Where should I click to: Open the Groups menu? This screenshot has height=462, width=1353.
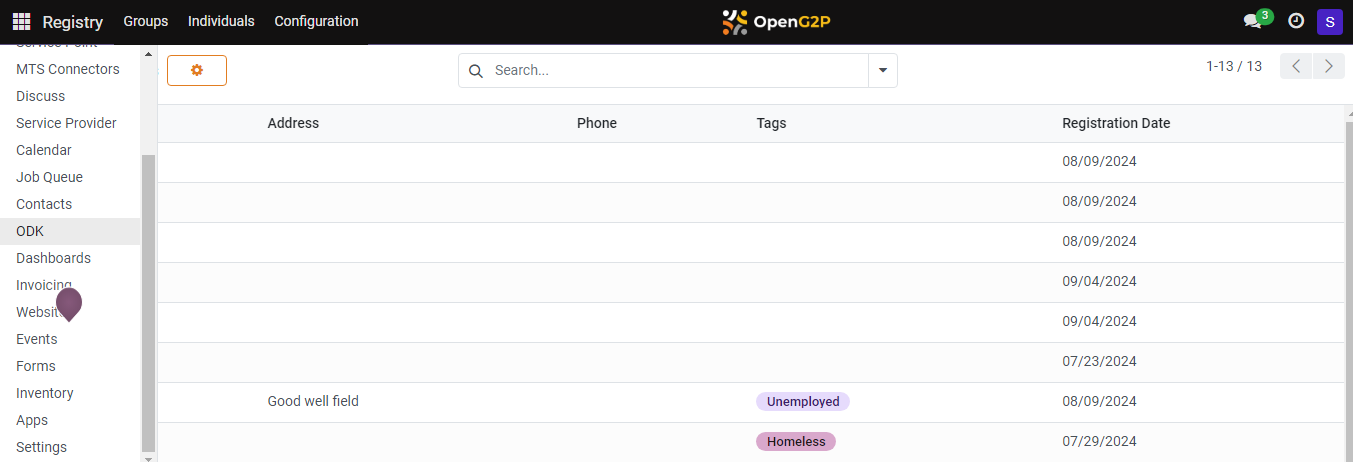pos(145,21)
